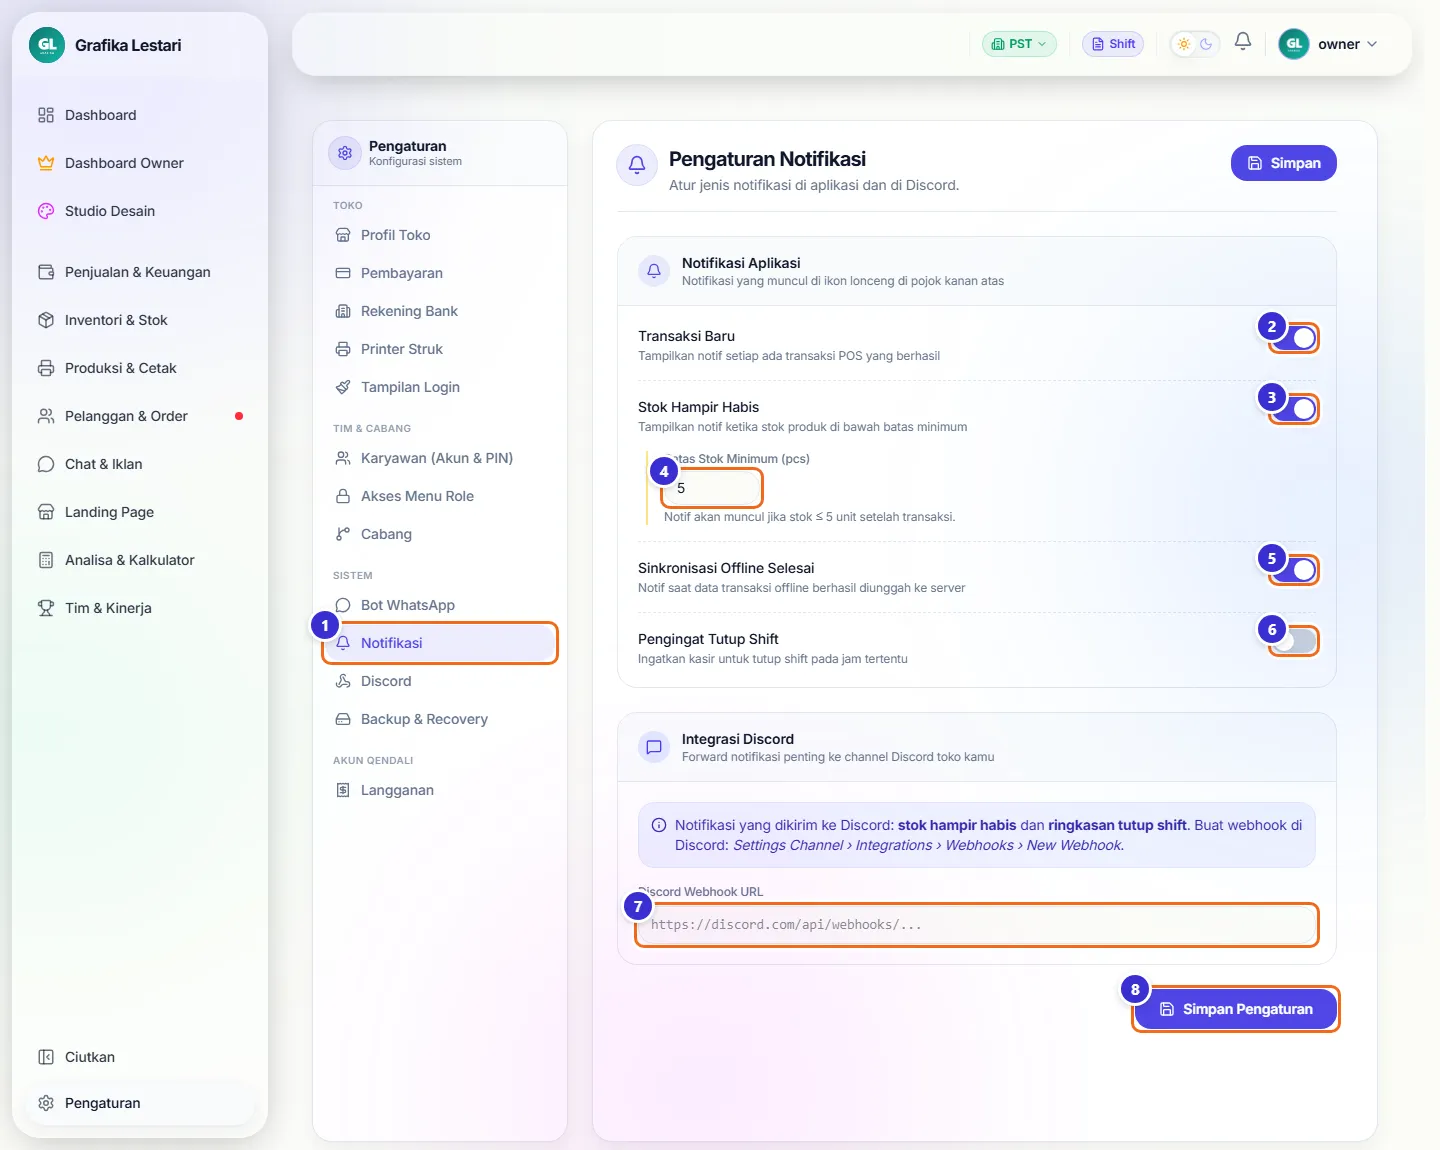This screenshot has height=1150, width=1440.
Task: Open the PST branch dropdown
Action: pos(1019,44)
